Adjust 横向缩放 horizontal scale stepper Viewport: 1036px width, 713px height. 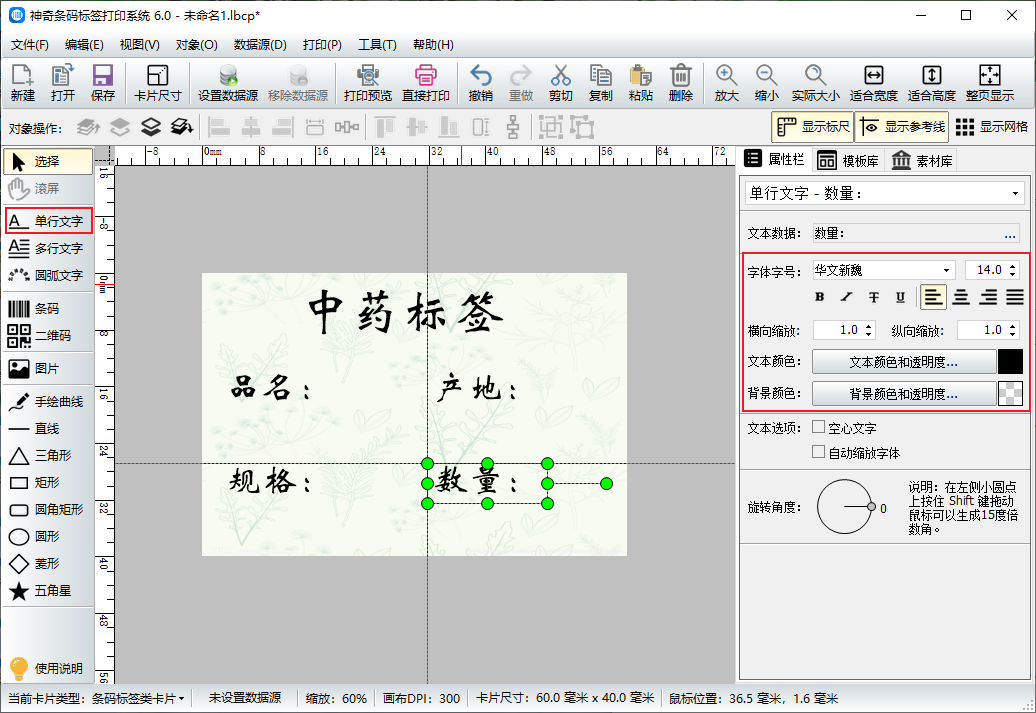869,330
